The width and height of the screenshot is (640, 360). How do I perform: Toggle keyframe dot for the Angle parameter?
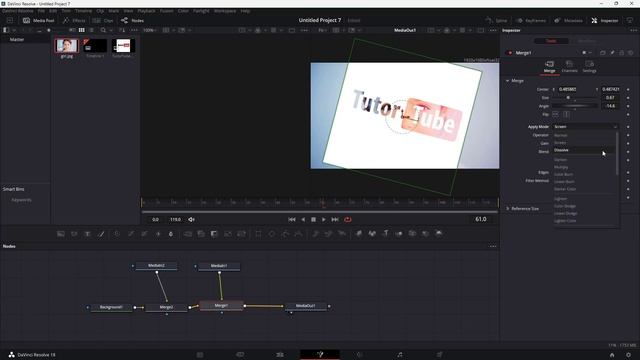click(628, 106)
